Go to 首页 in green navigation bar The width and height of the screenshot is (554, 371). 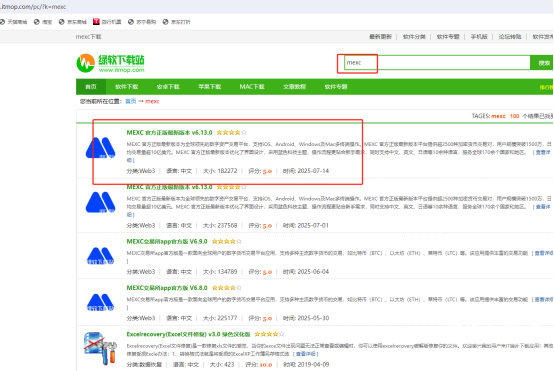pos(91,87)
